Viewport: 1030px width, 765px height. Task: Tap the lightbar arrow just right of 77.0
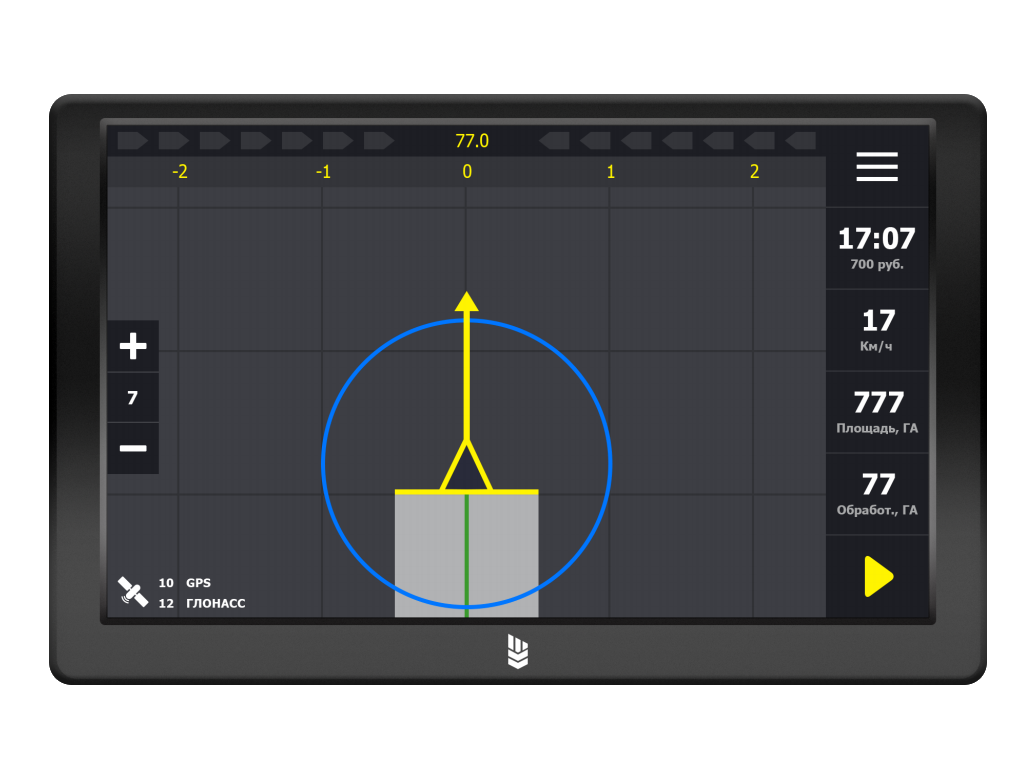[554, 141]
